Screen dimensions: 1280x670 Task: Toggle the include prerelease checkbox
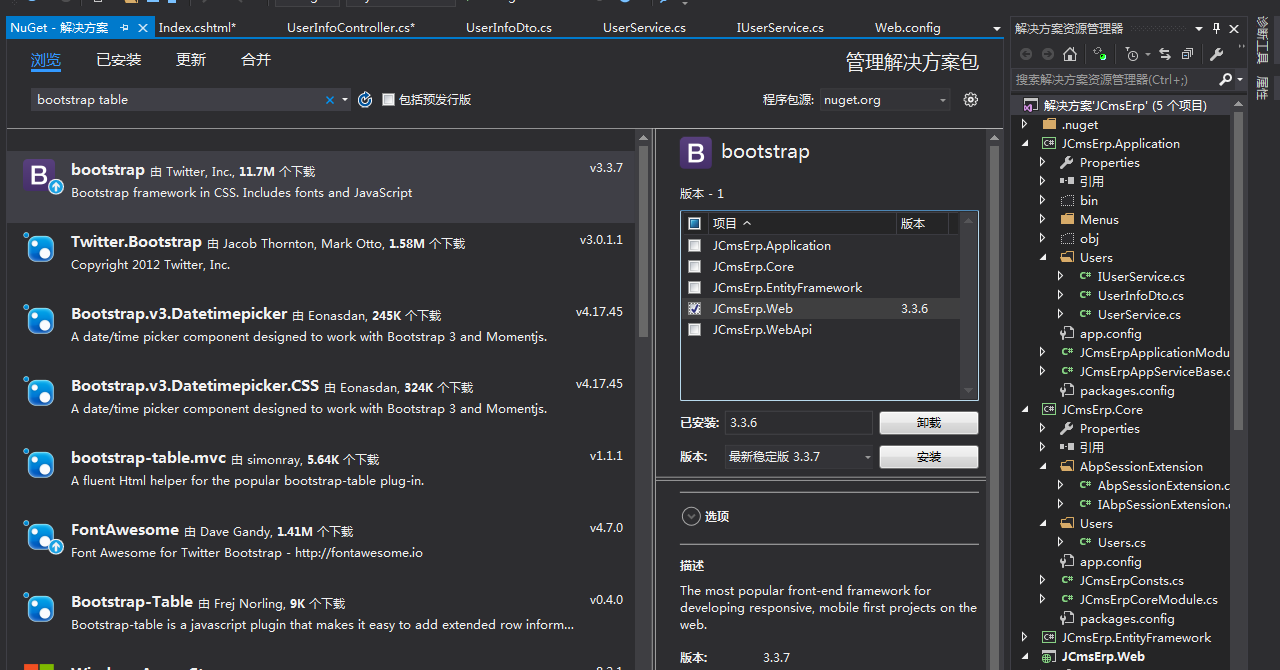(x=388, y=99)
